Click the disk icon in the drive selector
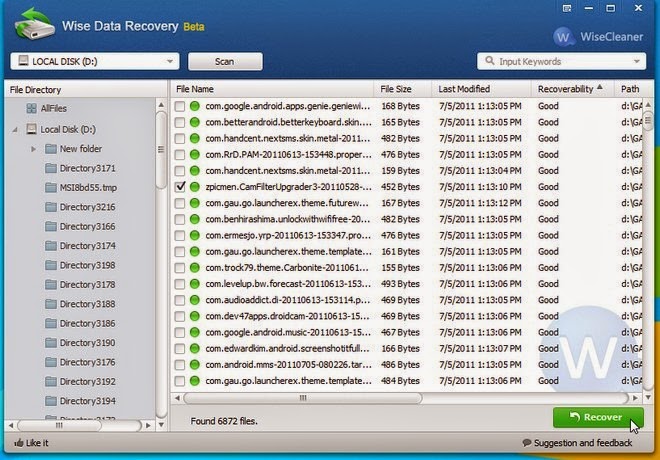Screen dimensions: 660x460 click(24, 61)
